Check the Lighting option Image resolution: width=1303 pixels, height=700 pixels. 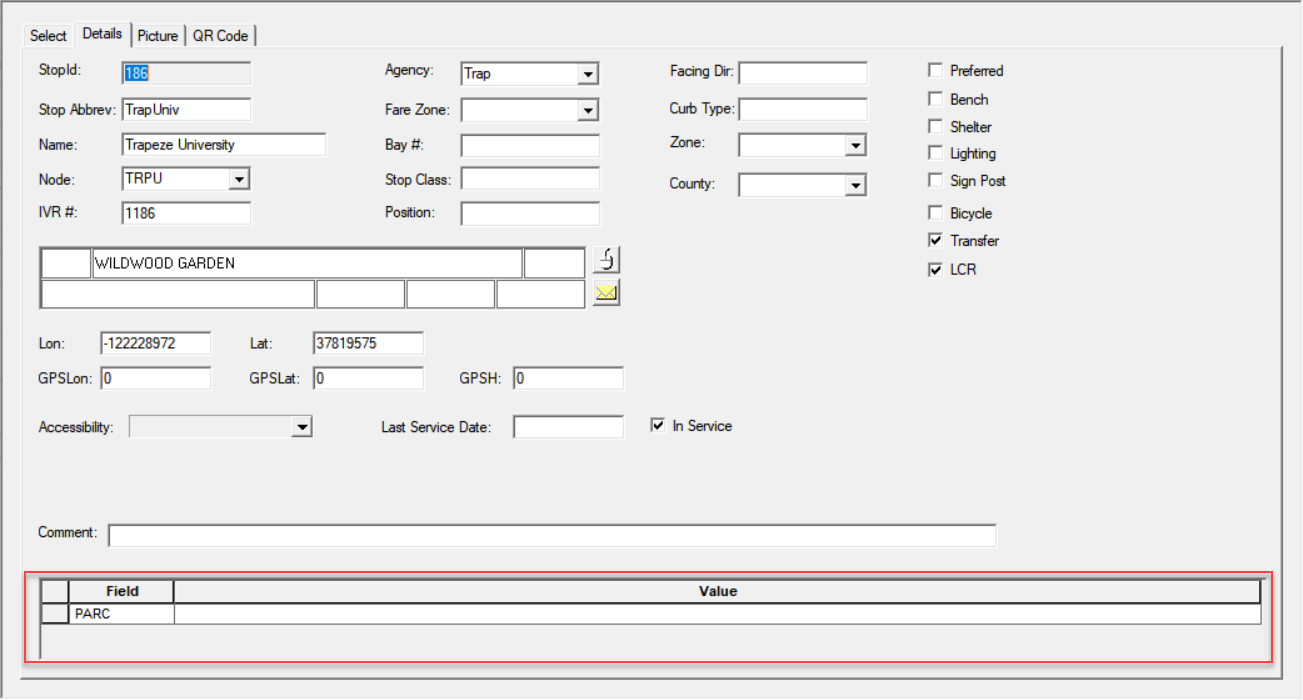click(935, 153)
